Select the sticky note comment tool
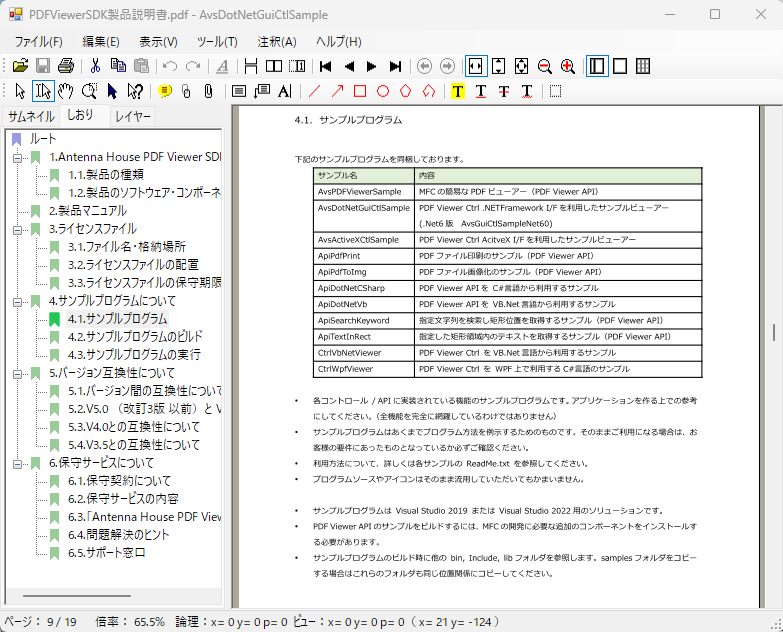The height and width of the screenshot is (632, 783). (x=164, y=91)
